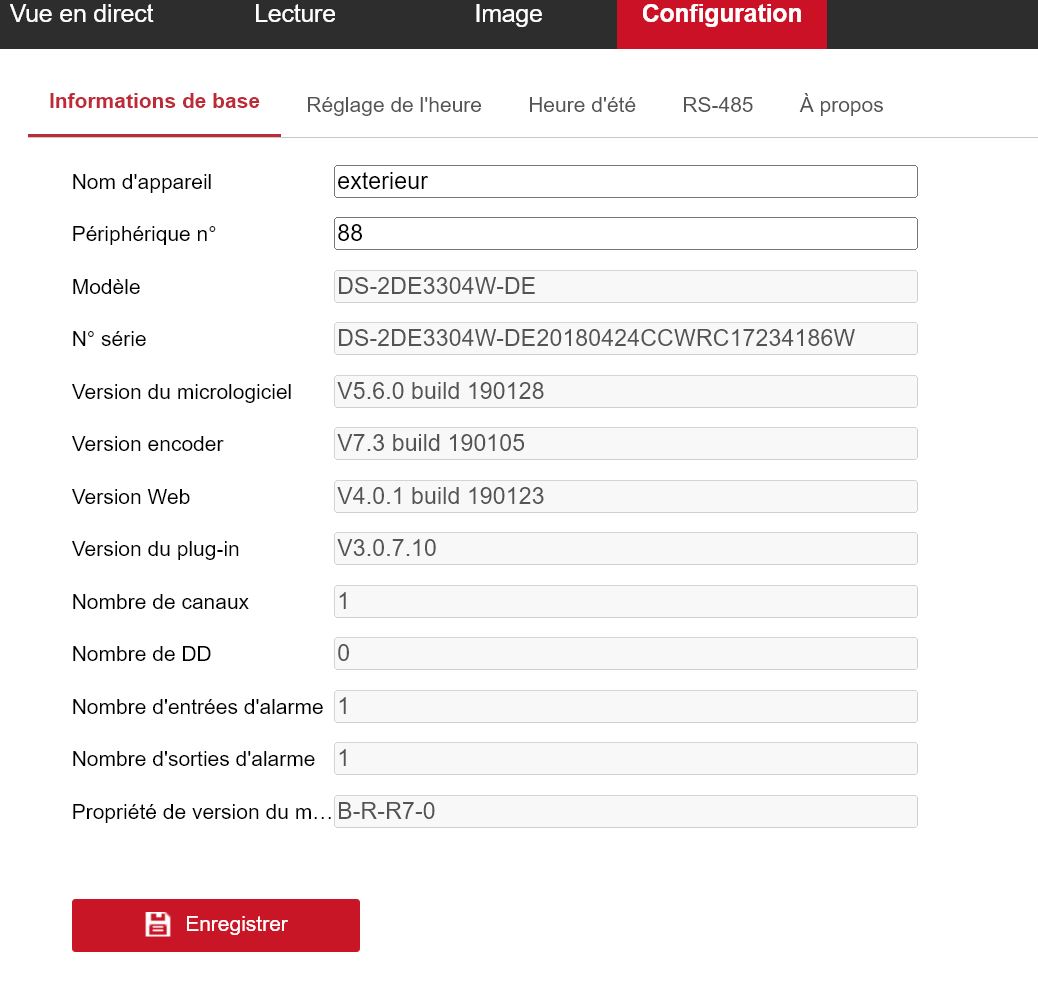Click the floppy disk save icon

tap(158, 924)
